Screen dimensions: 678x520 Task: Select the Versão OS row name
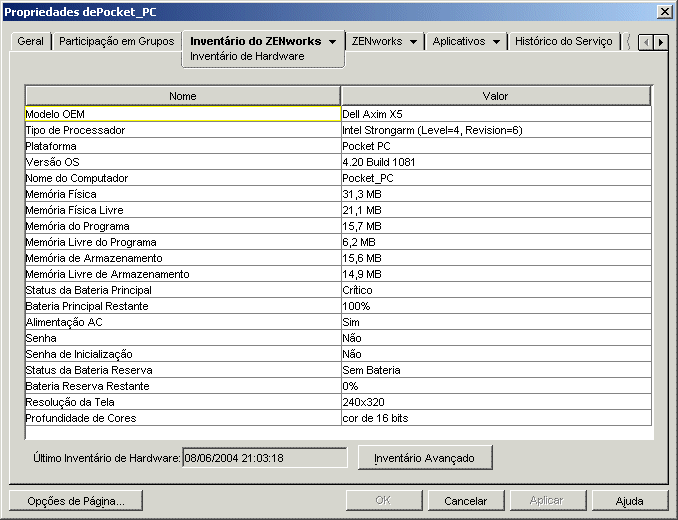pyautogui.click(x=183, y=162)
